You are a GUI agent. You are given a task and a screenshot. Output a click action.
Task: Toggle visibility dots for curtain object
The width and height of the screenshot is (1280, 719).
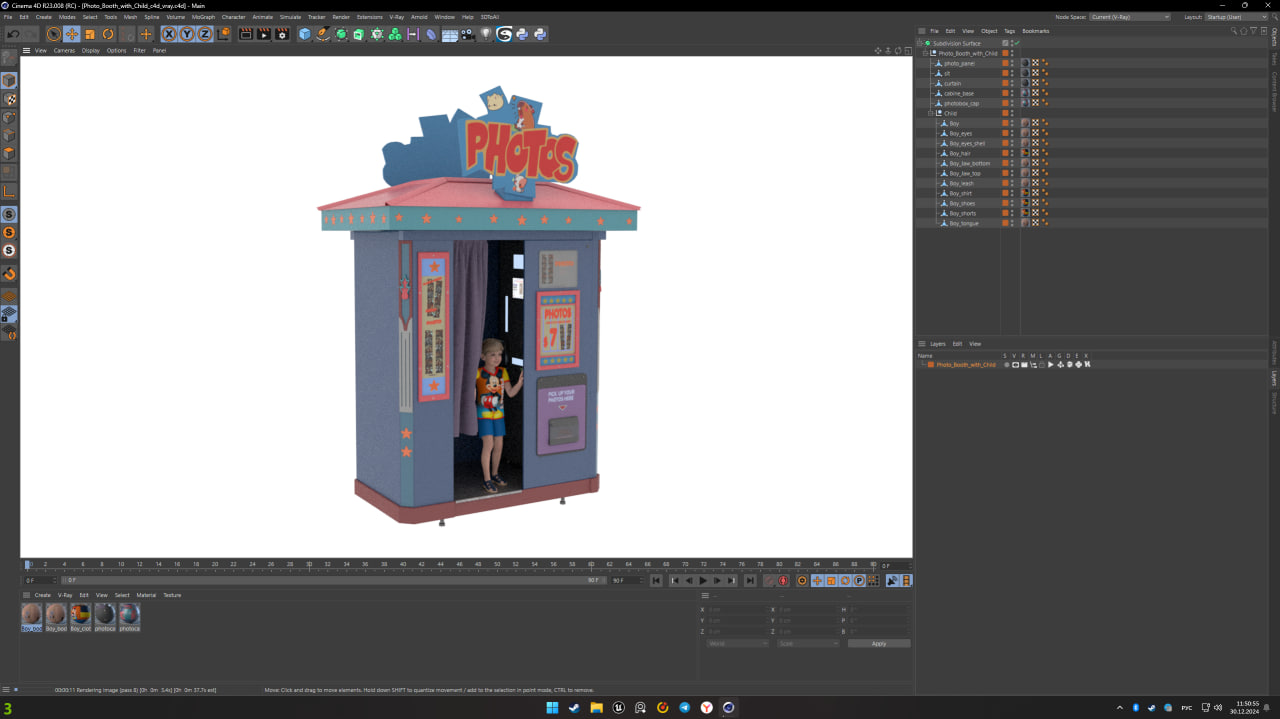pos(1012,83)
